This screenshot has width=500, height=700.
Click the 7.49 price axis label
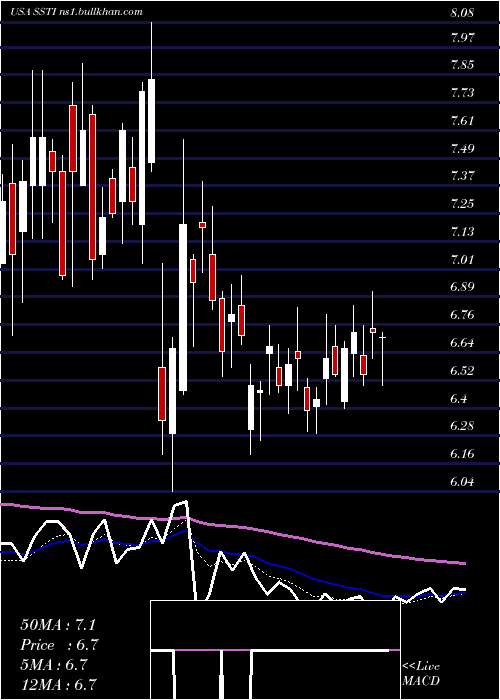tap(462, 148)
